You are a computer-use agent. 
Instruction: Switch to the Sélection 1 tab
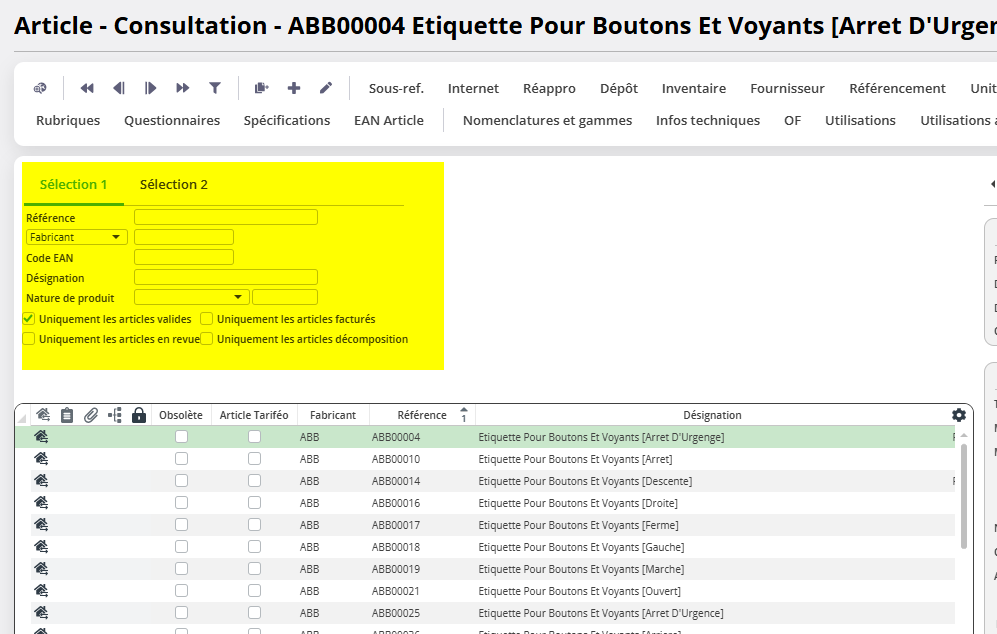(73, 184)
